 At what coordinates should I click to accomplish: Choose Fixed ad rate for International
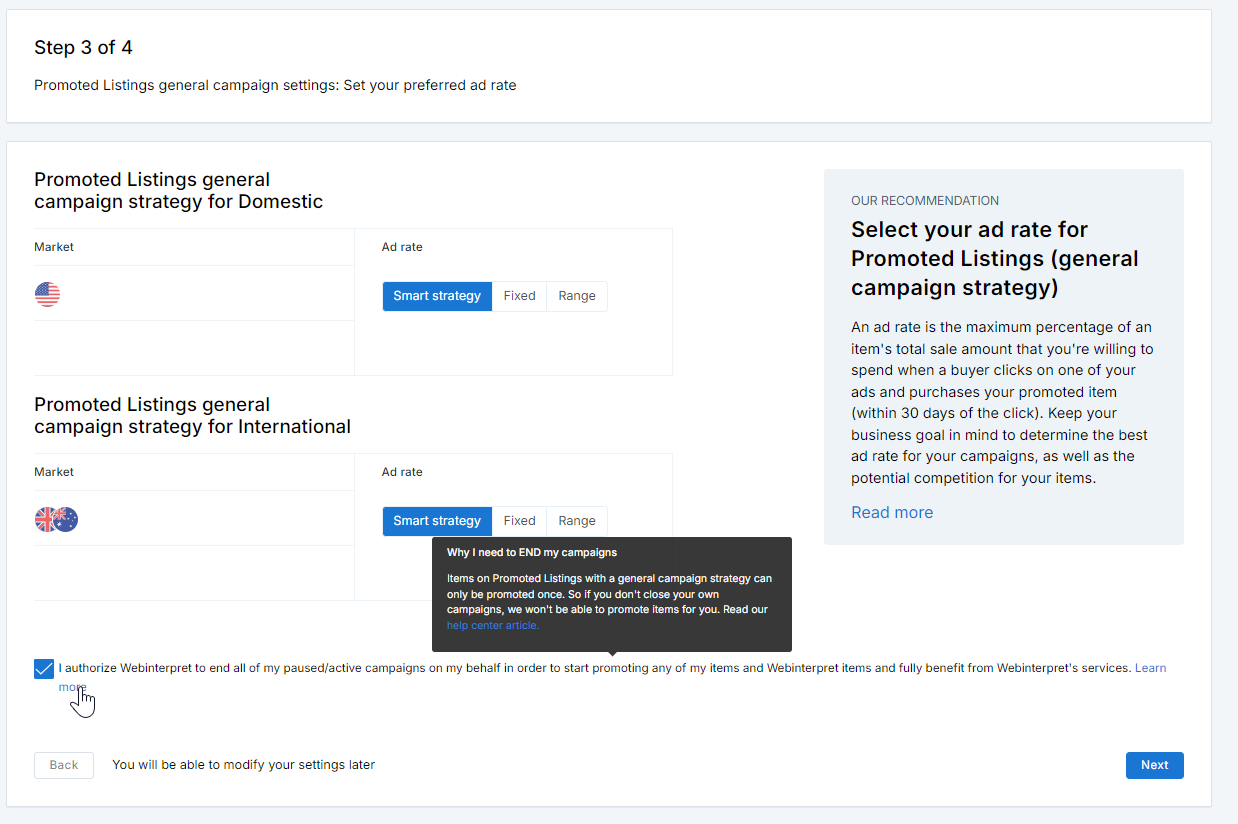[x=520, y=521]
